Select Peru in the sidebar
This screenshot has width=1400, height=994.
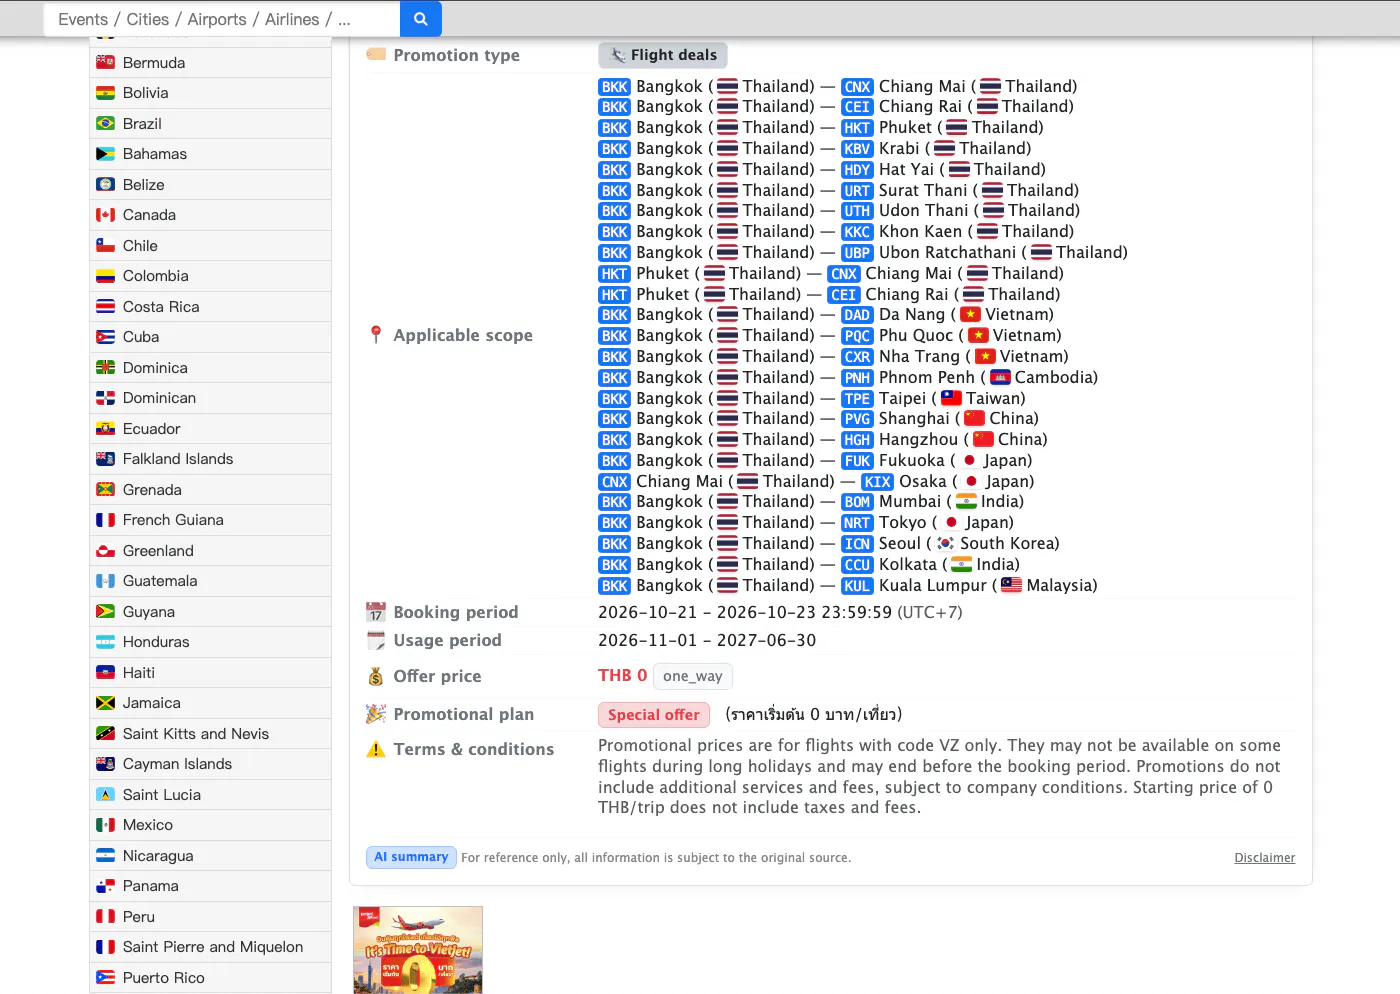point(139,917)
